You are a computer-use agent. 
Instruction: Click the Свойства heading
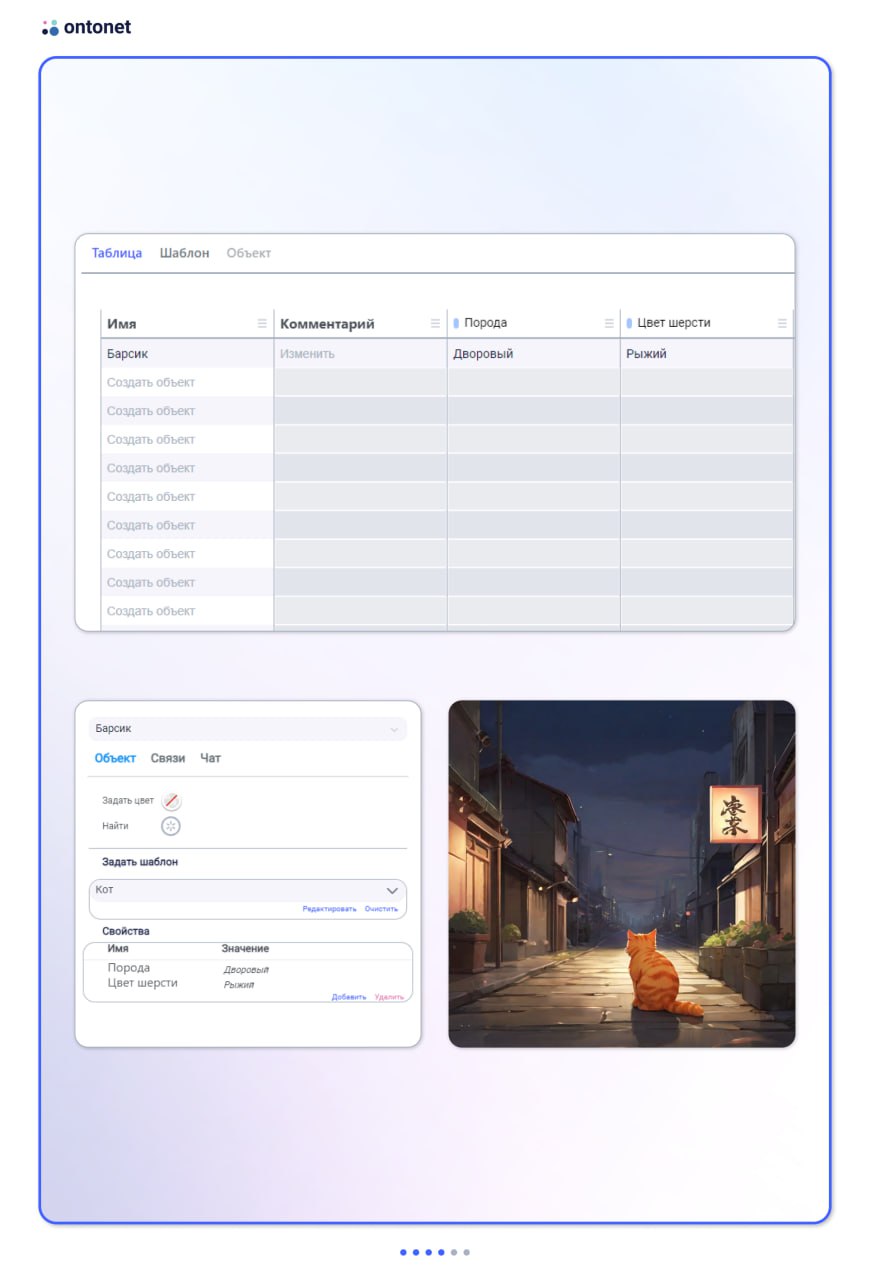click(x=126, y=931)
